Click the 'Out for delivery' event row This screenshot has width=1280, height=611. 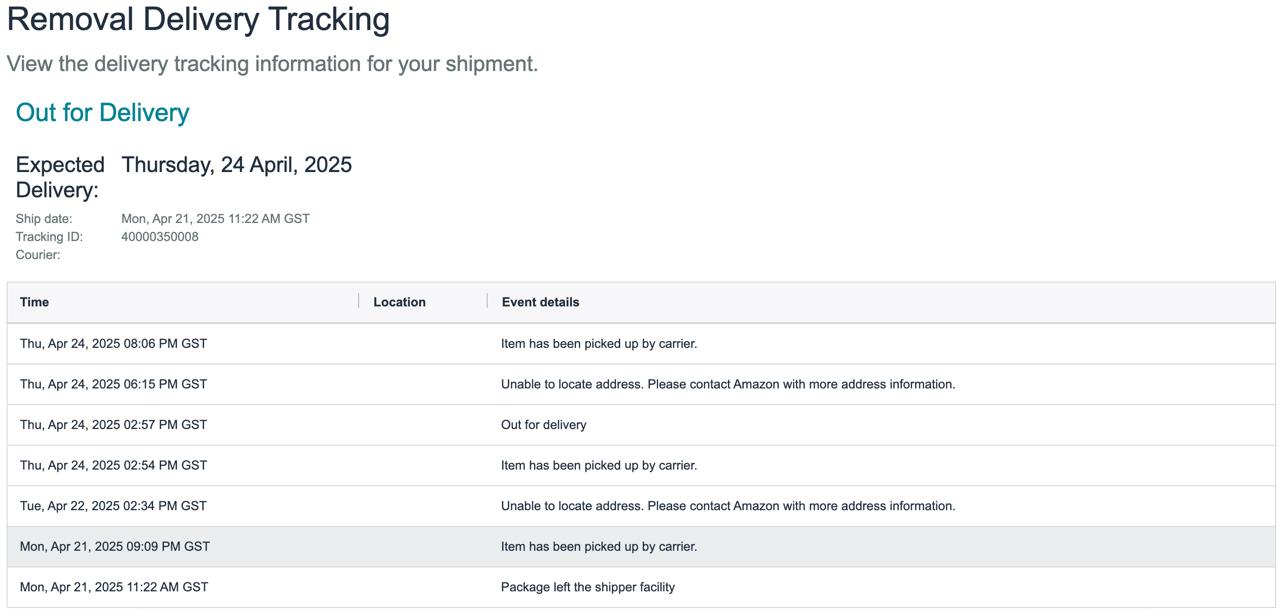click(x=641, y=425)
